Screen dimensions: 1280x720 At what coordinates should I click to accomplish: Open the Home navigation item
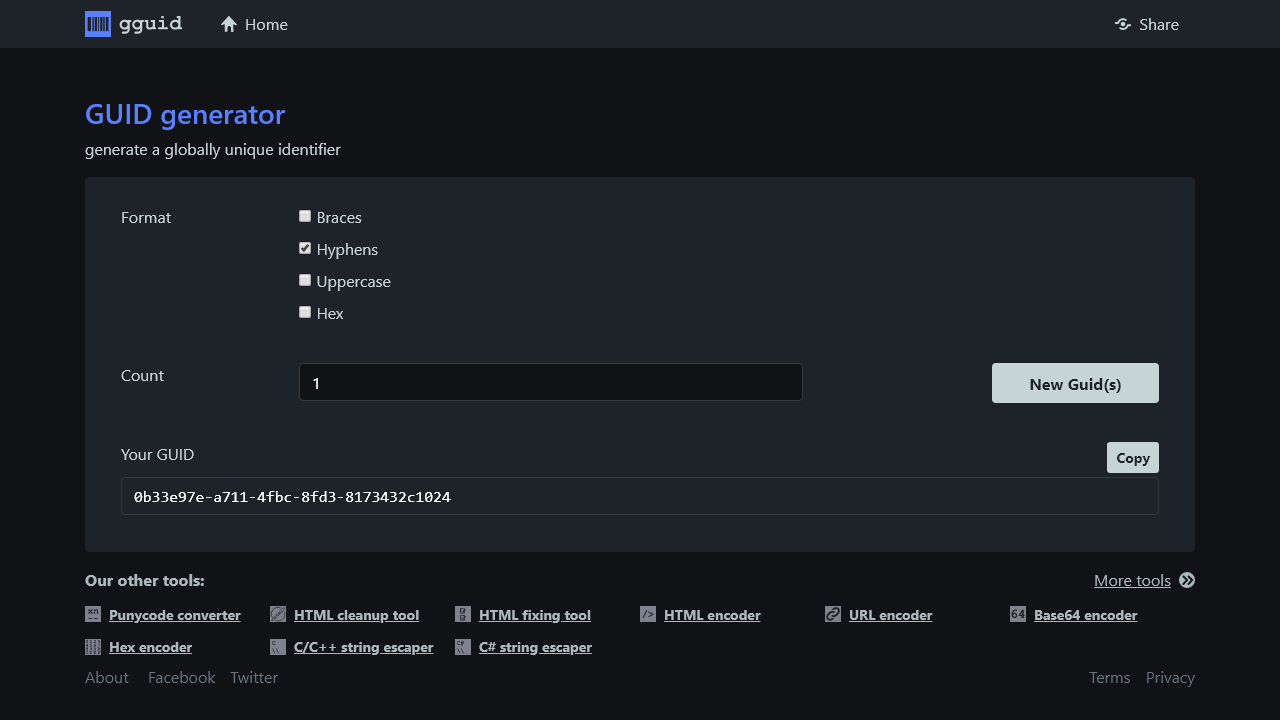[255, 24]
